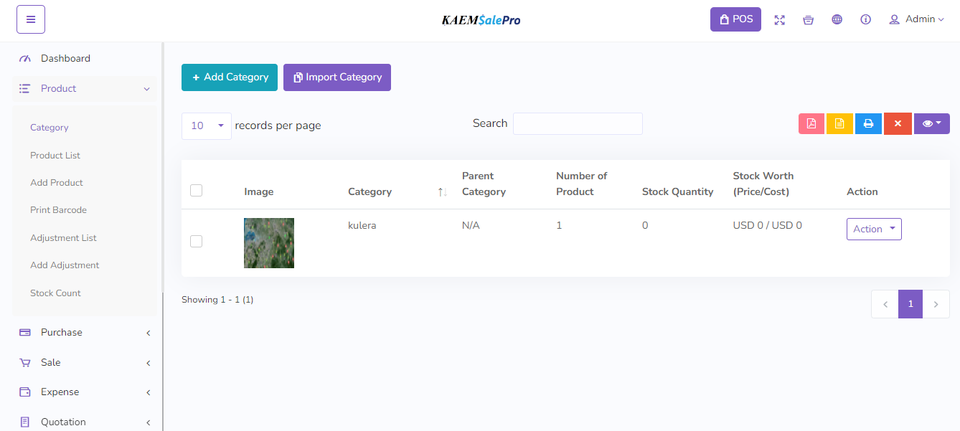Open the records per page dropdown
The image size is (960, 431).
coord(206,126)
